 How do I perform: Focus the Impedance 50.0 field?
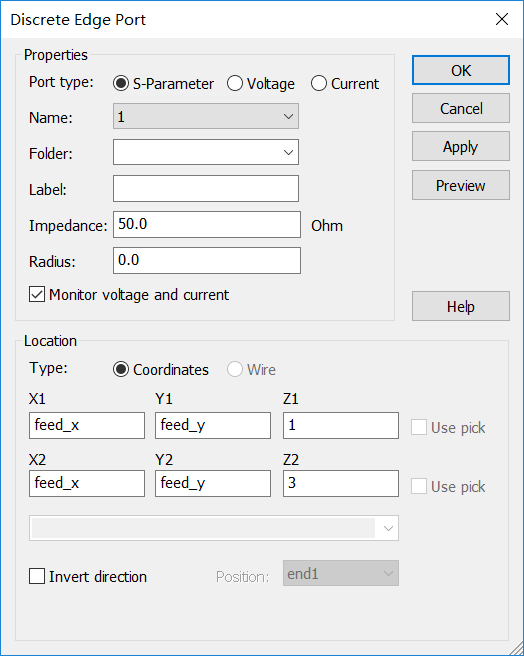207,225
